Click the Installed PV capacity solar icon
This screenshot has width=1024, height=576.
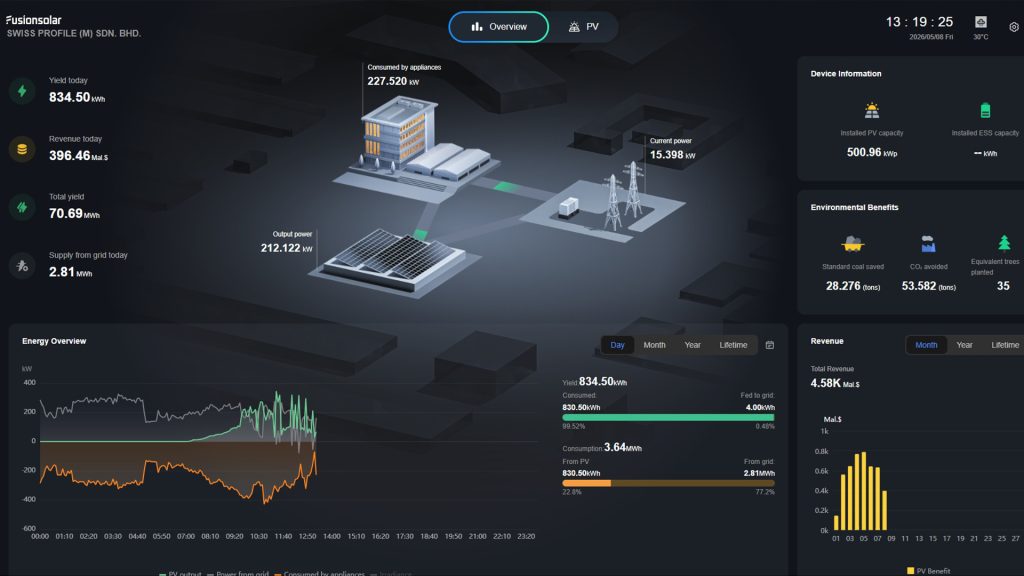871,110
